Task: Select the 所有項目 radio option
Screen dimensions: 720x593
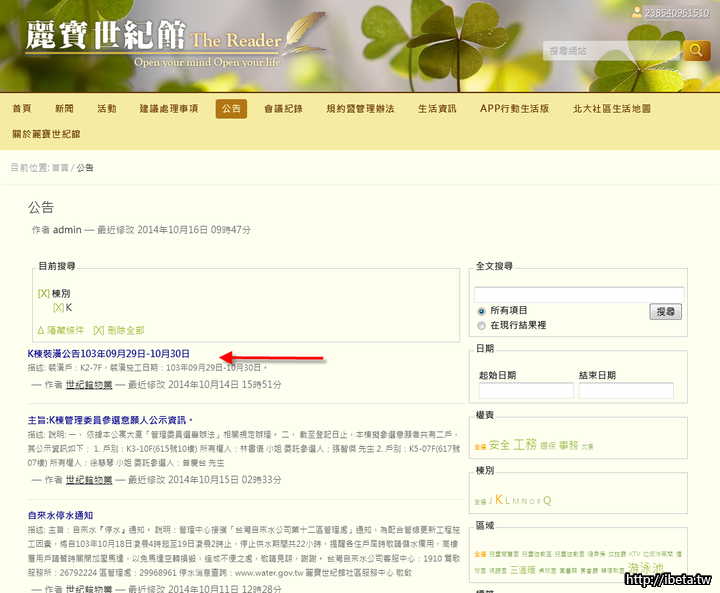Action: click(482, 311)
